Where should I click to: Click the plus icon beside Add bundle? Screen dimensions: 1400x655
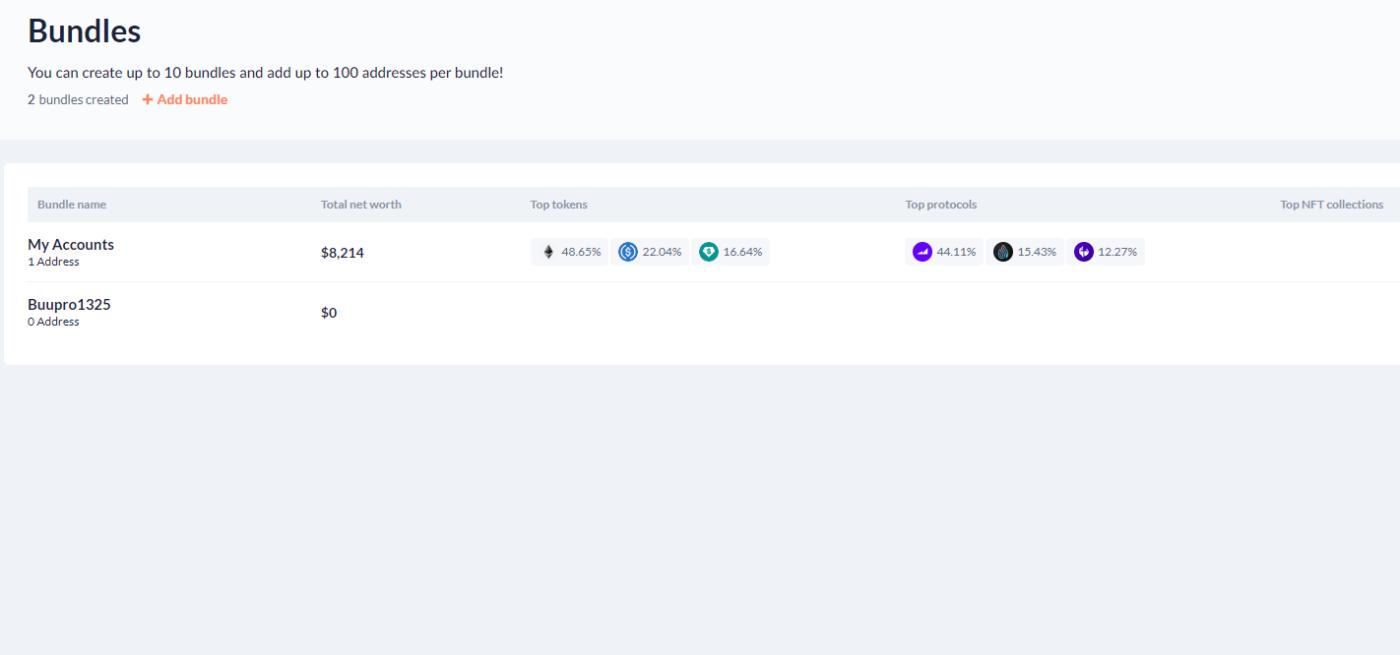(148, 100)
